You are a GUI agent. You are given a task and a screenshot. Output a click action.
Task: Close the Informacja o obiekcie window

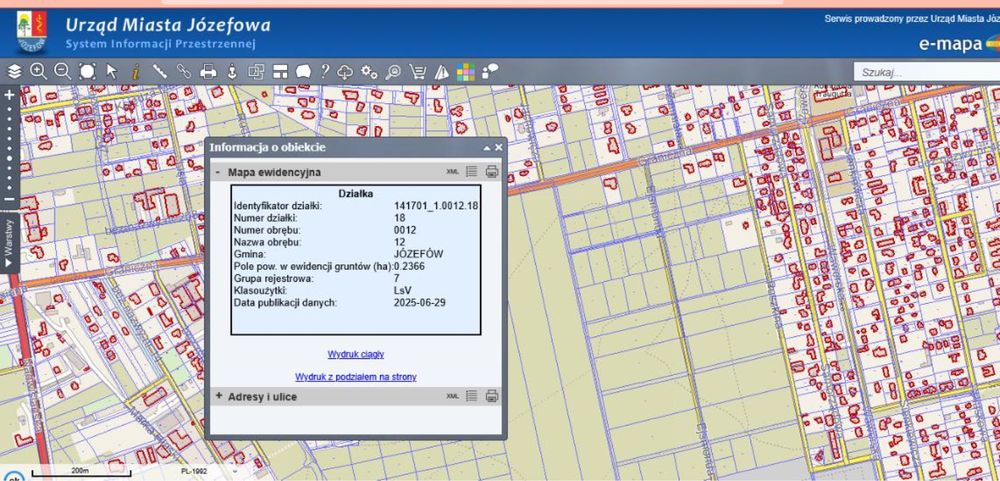499,147
